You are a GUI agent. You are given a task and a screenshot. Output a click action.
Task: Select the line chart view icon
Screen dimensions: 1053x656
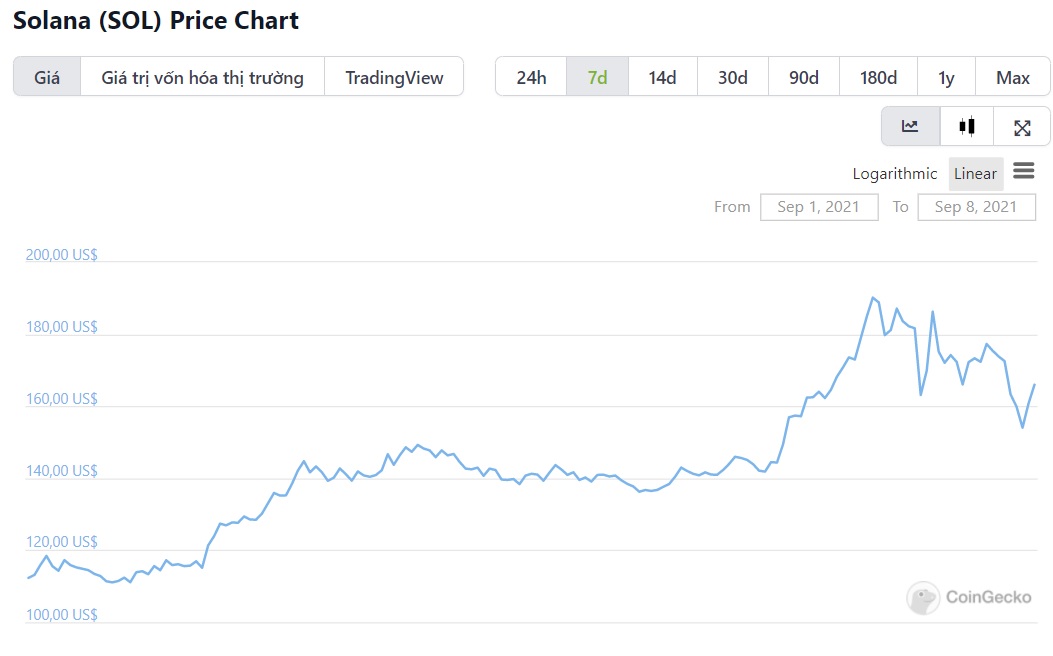click(x=911, y=126)
